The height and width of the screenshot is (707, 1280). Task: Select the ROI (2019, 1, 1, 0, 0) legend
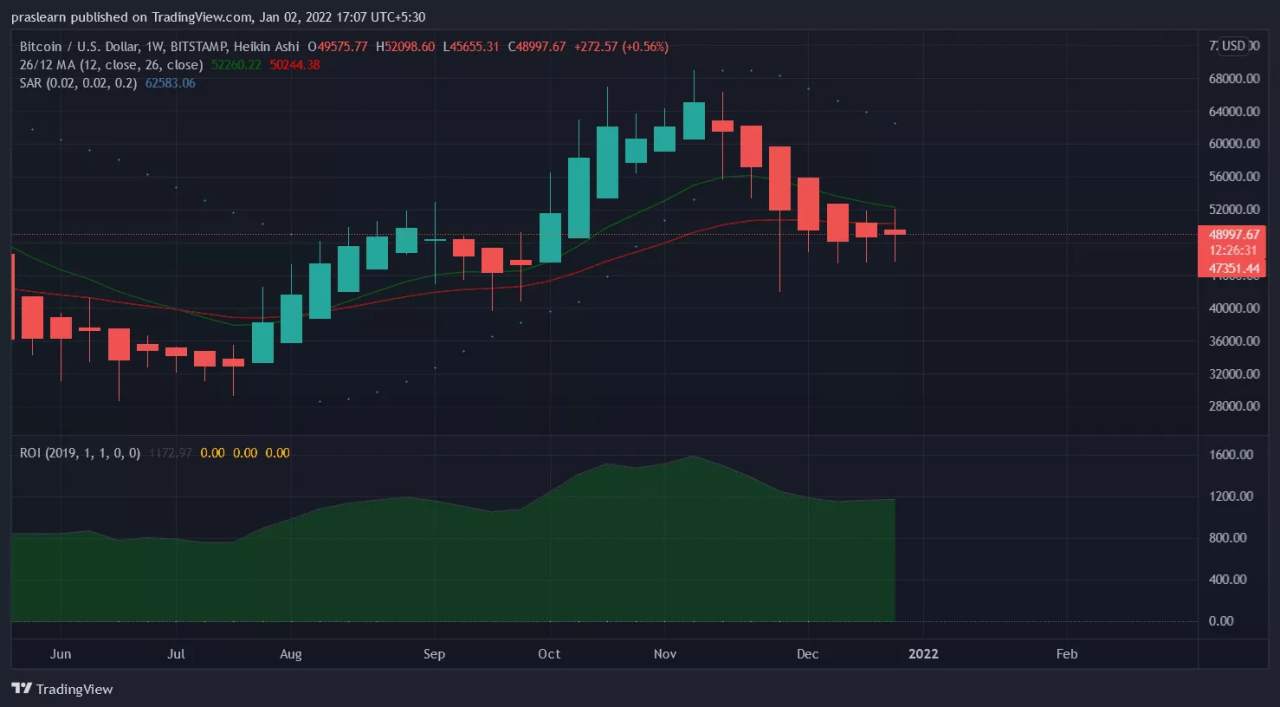pyautogui.click(x=80, y=453)
